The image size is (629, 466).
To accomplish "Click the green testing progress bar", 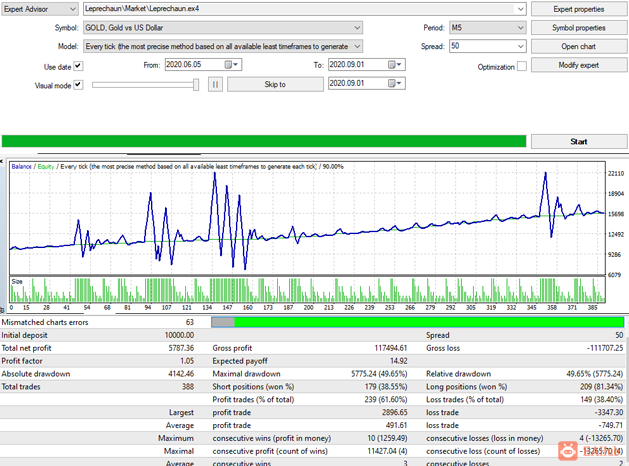I will click(264, 141).
